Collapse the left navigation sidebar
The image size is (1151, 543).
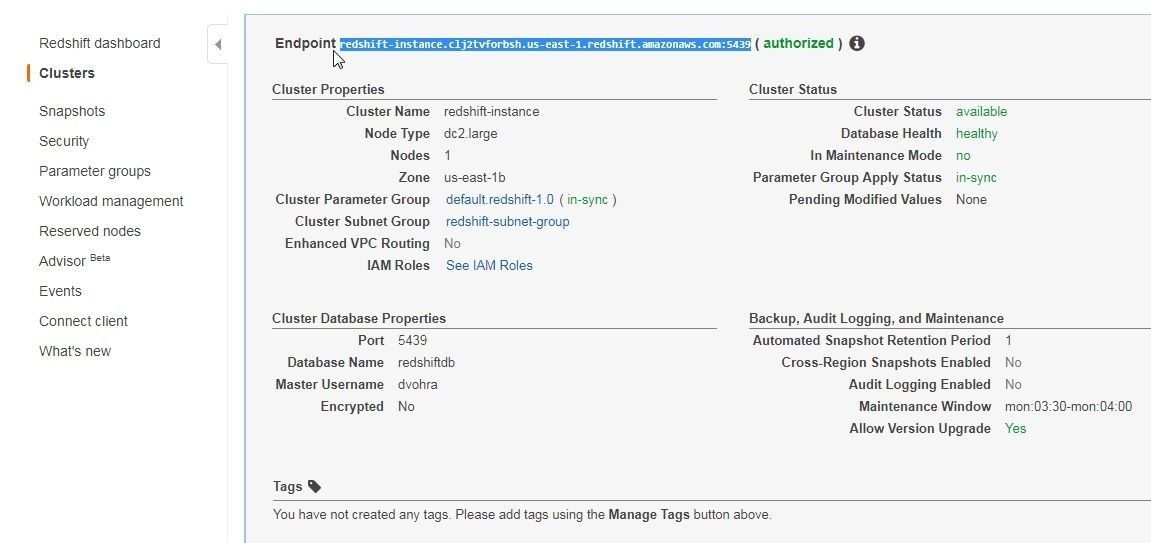(x=218, y=45)
